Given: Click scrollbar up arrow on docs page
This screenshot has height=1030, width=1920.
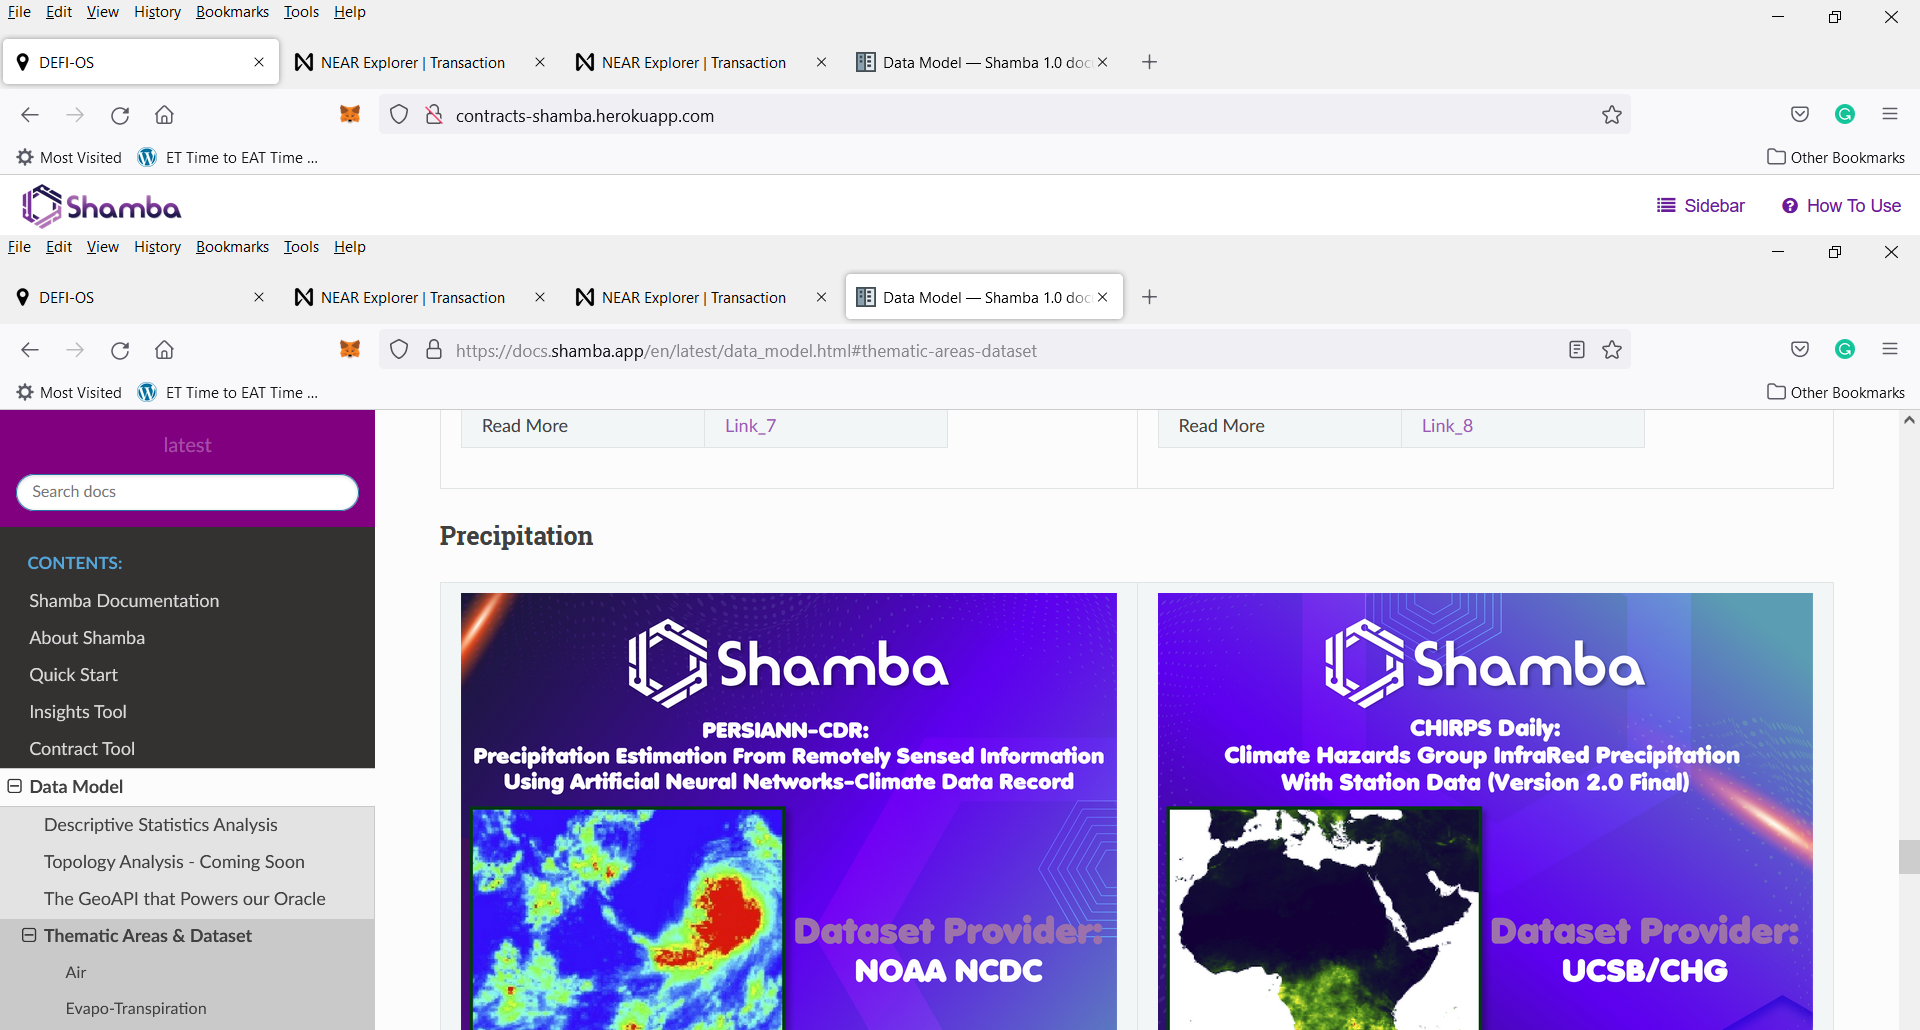Looking at the screenshot, I should tap(1909, 421).
